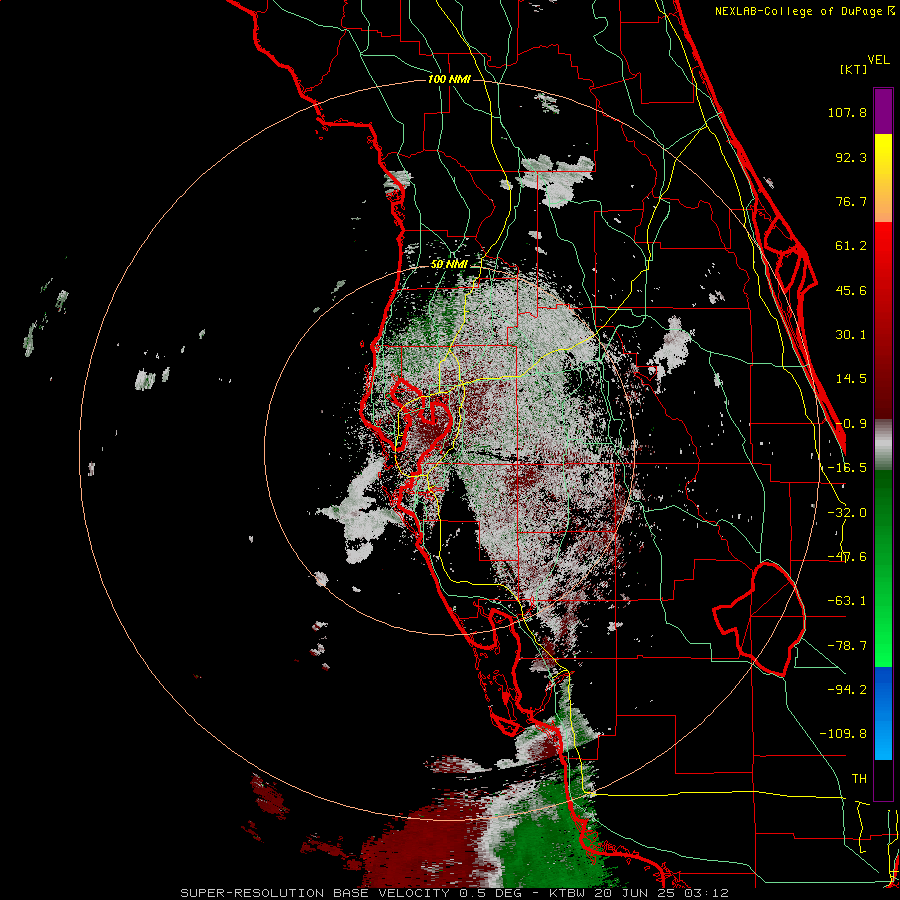Pick the blue segment of velocity scale
900x900 pixels.
tap(883, 713)
